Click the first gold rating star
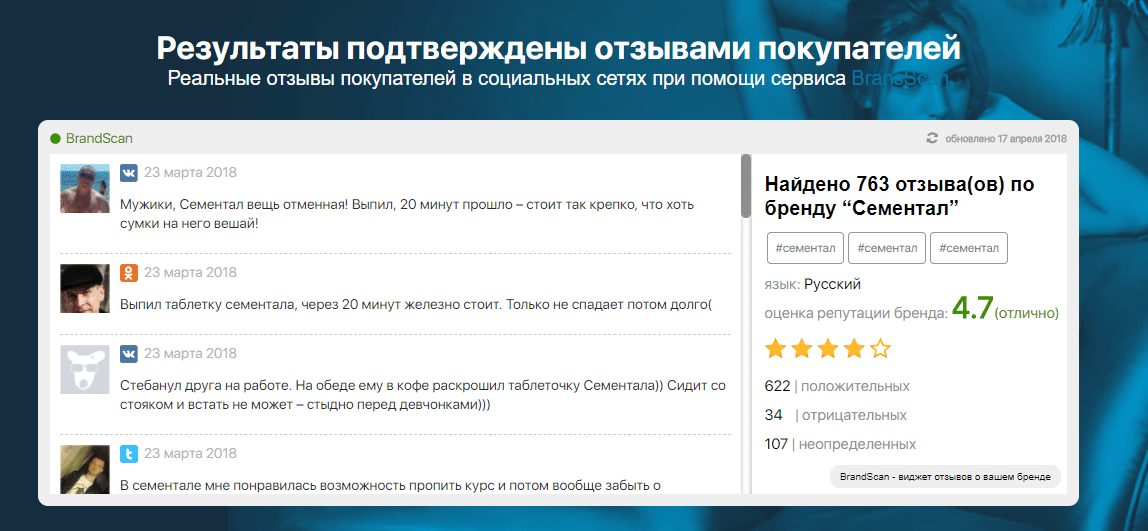The width and height of the screenshot is (1148, 531). (x=775, y=349)
